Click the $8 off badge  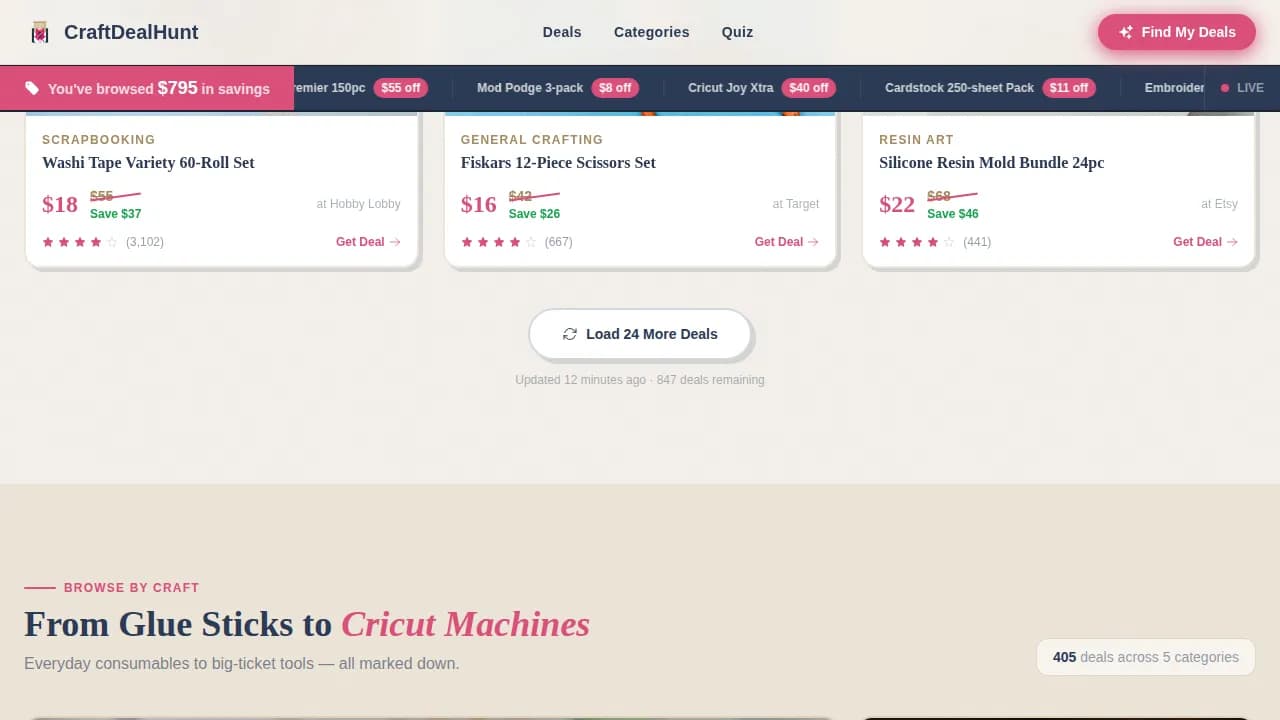[615, 88]
